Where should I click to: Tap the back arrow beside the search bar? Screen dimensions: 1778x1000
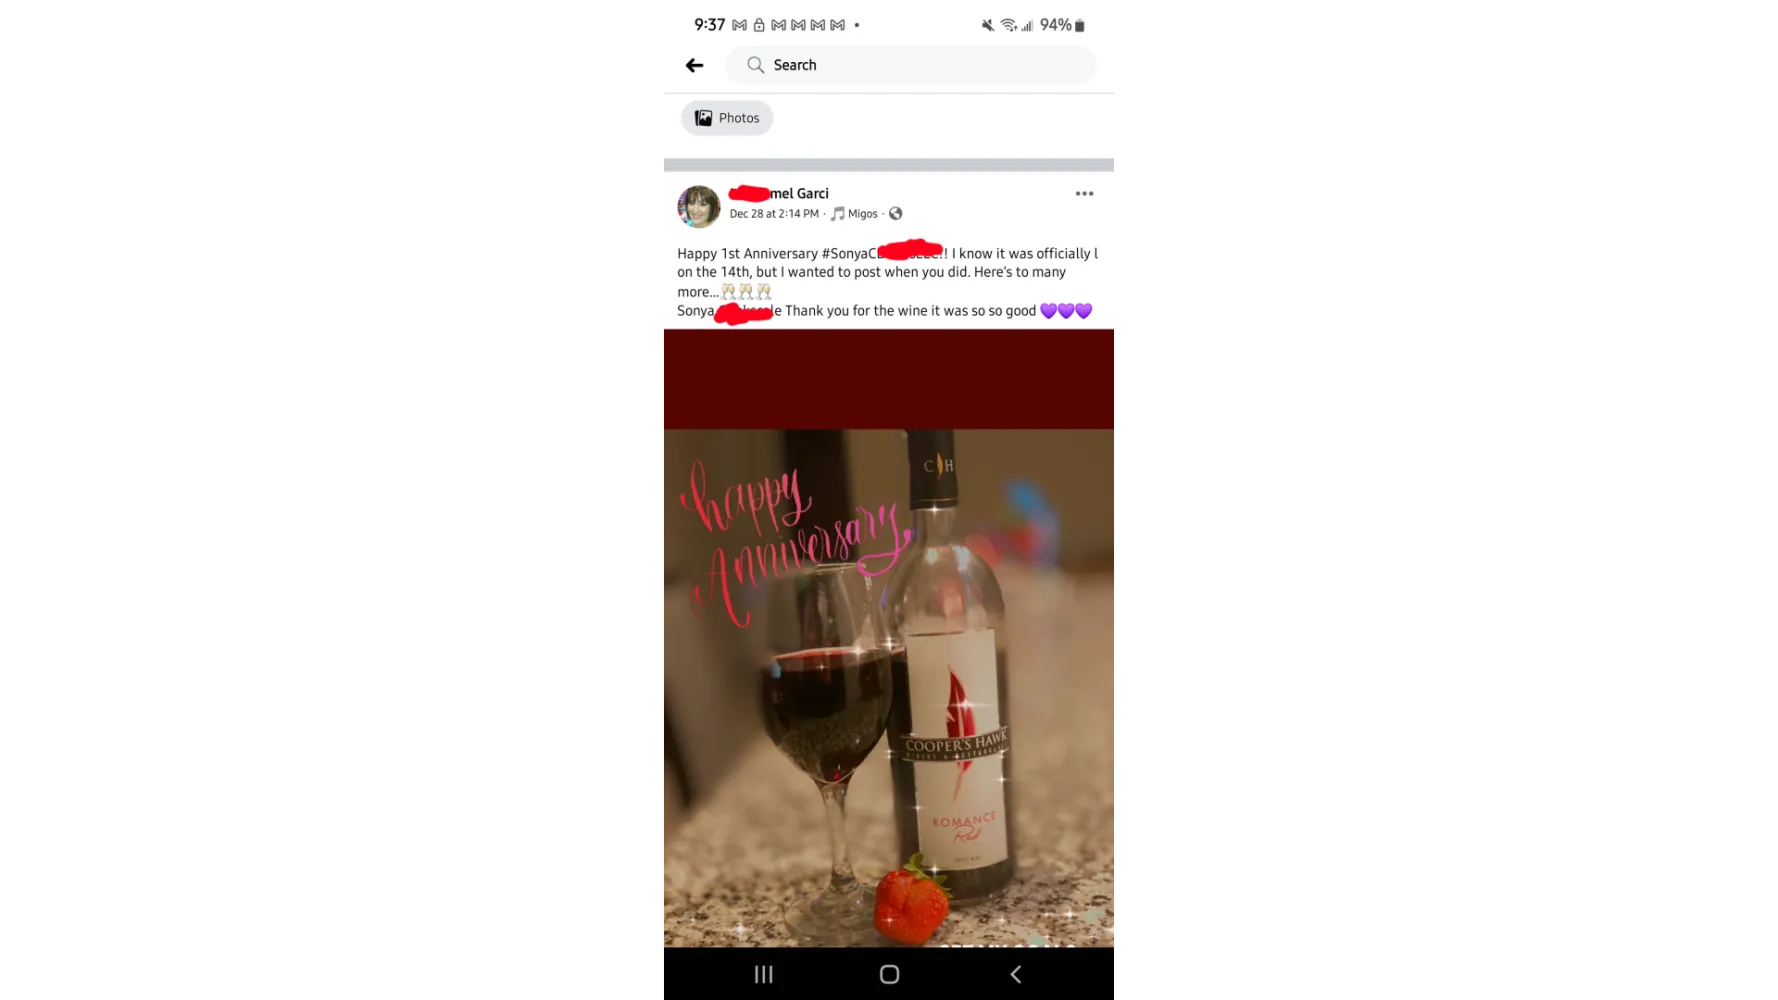[694, 65]
